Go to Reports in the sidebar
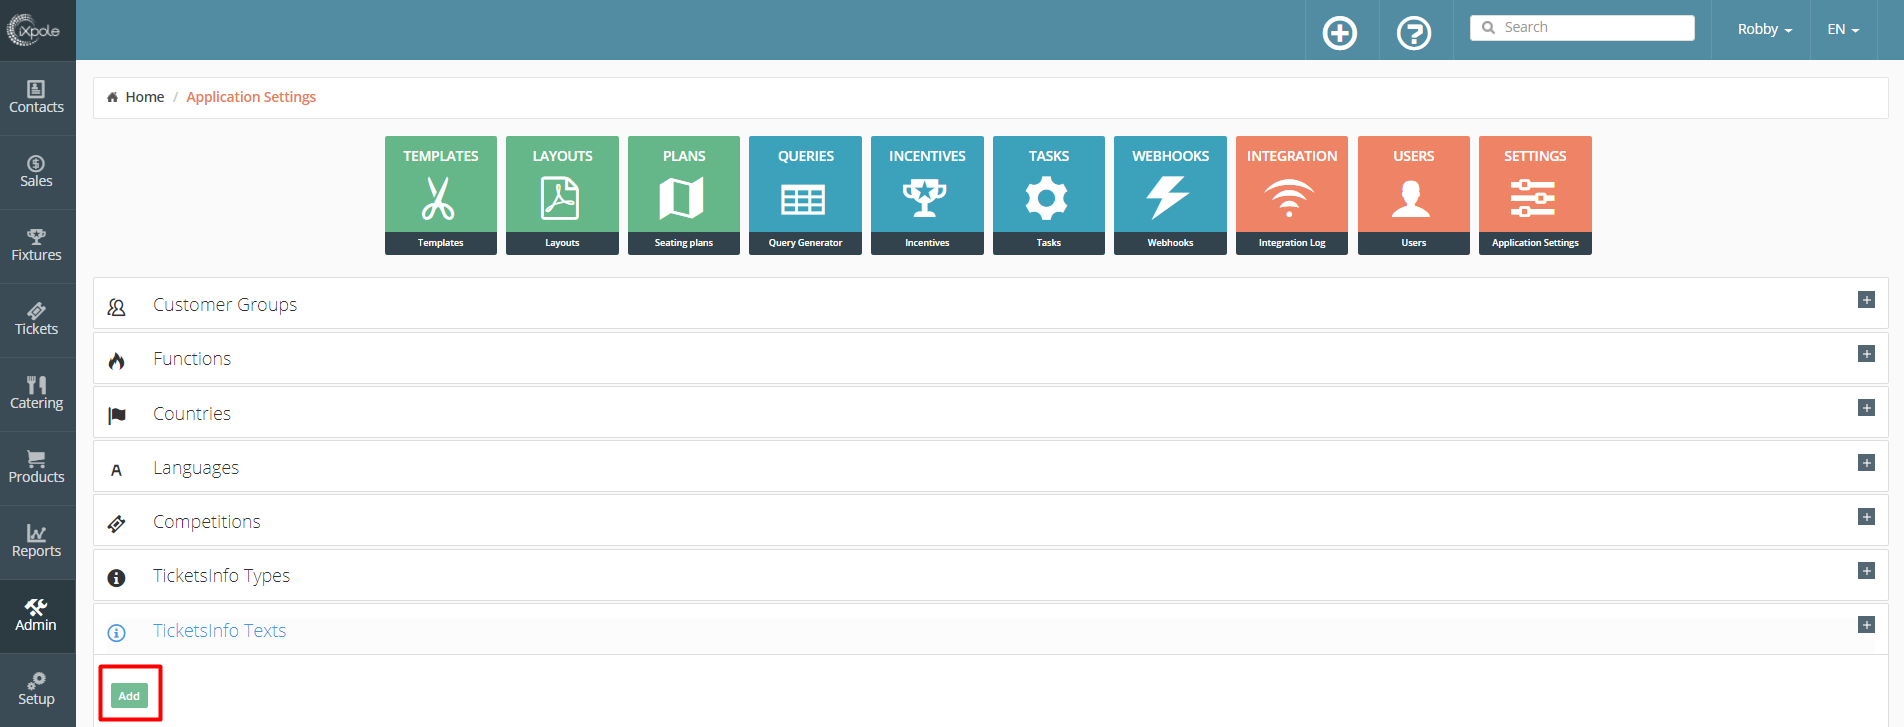The image size is (1904, 727). [37, 542]
